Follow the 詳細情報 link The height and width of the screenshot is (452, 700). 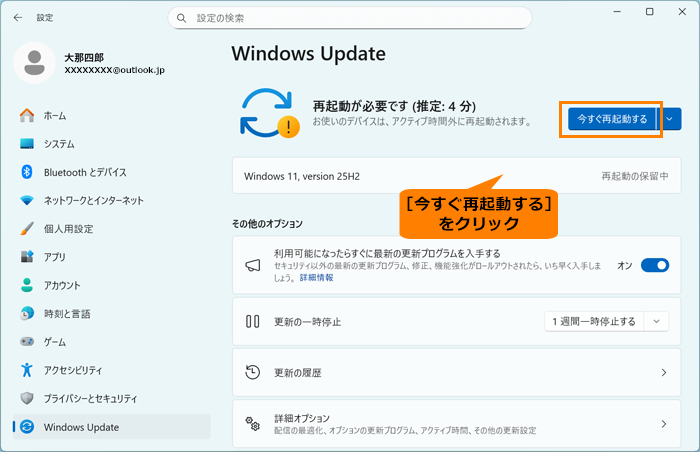[x=316, y=278]
